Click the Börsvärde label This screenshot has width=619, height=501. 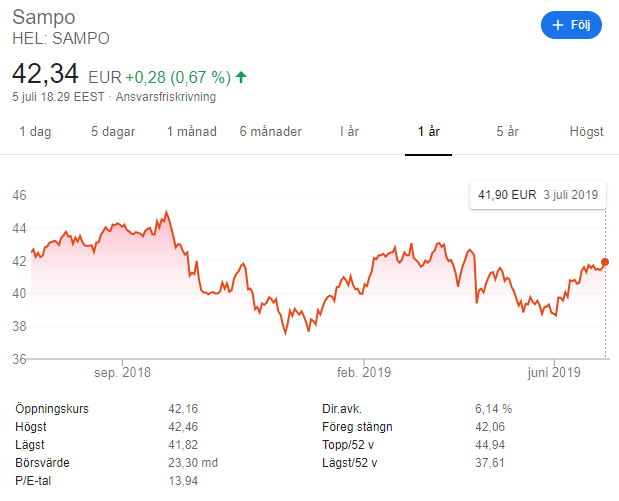pos(42,463)
